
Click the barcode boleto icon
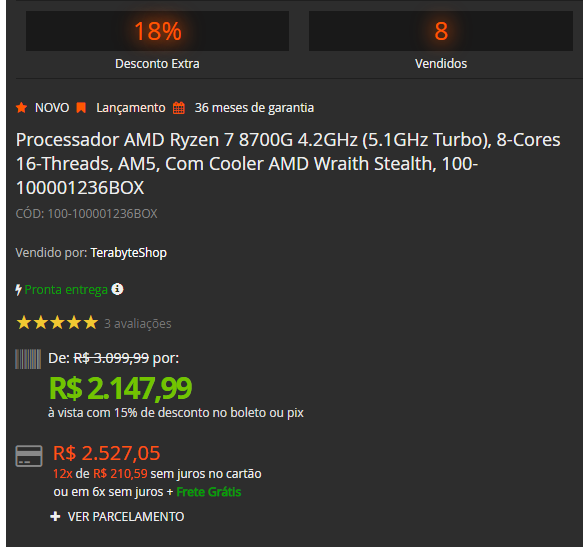pos(28,359)
